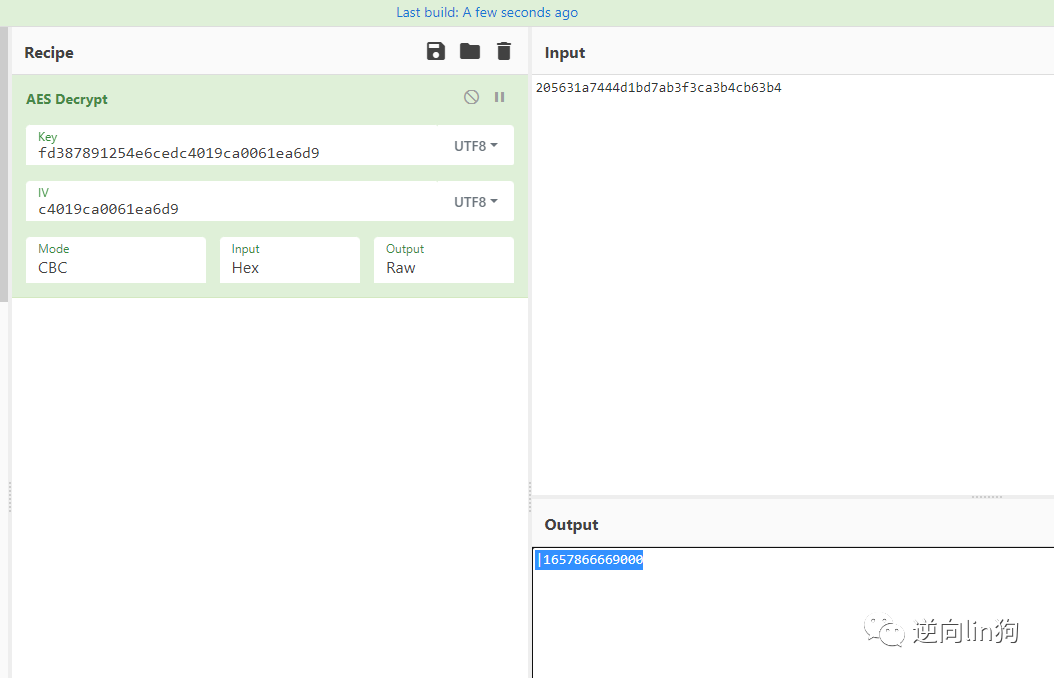Edit the IV input field

pyautogui.click(x=233, y=201)
